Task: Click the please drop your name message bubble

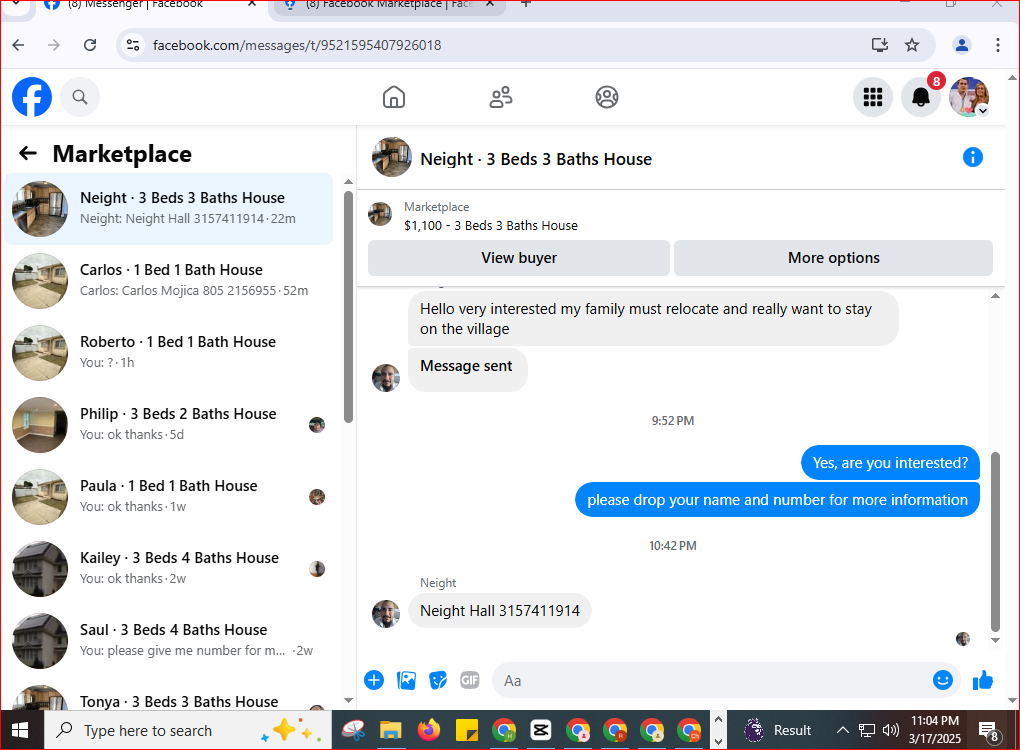Action: click(777, 500)
